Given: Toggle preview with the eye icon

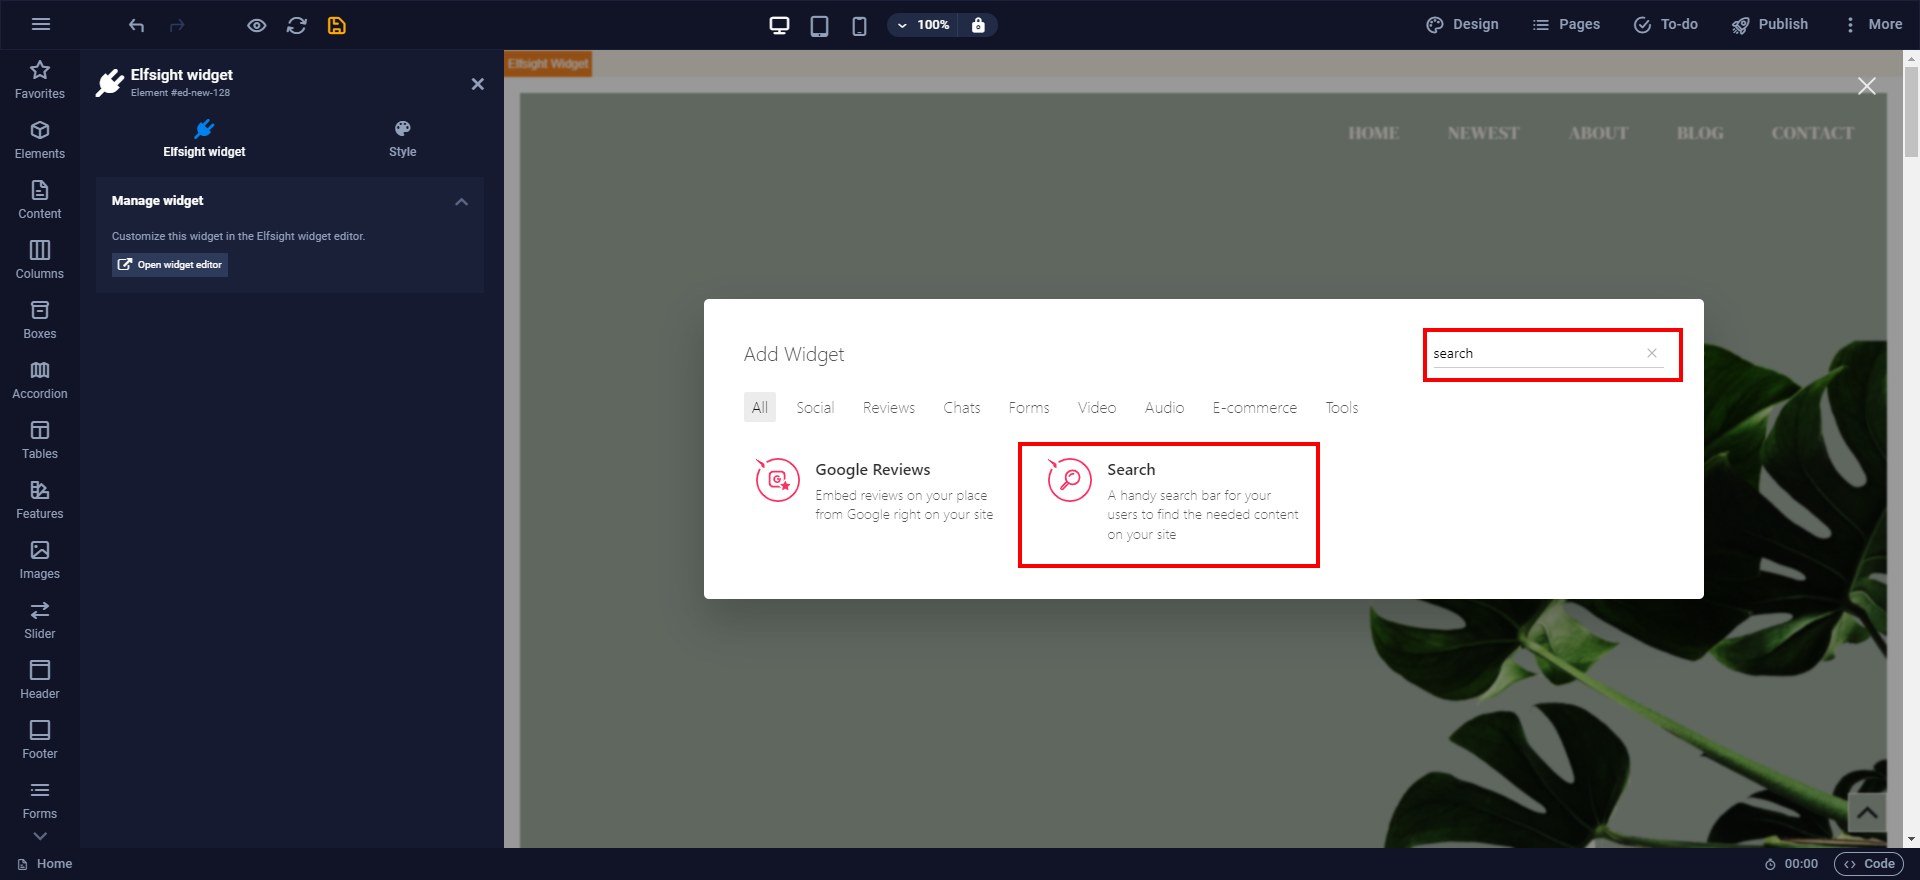Looking at the screenshot, I should pos(257,26).
